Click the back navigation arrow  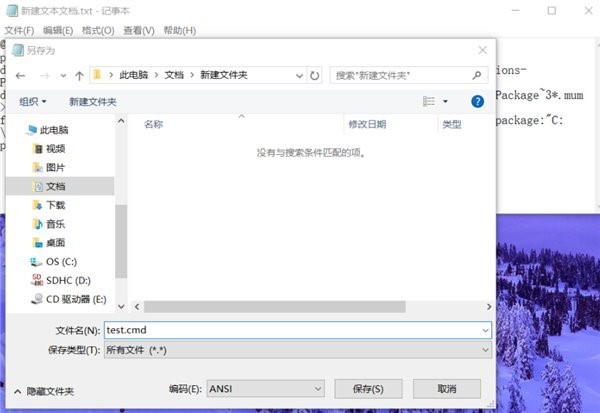tap(21, 75)
